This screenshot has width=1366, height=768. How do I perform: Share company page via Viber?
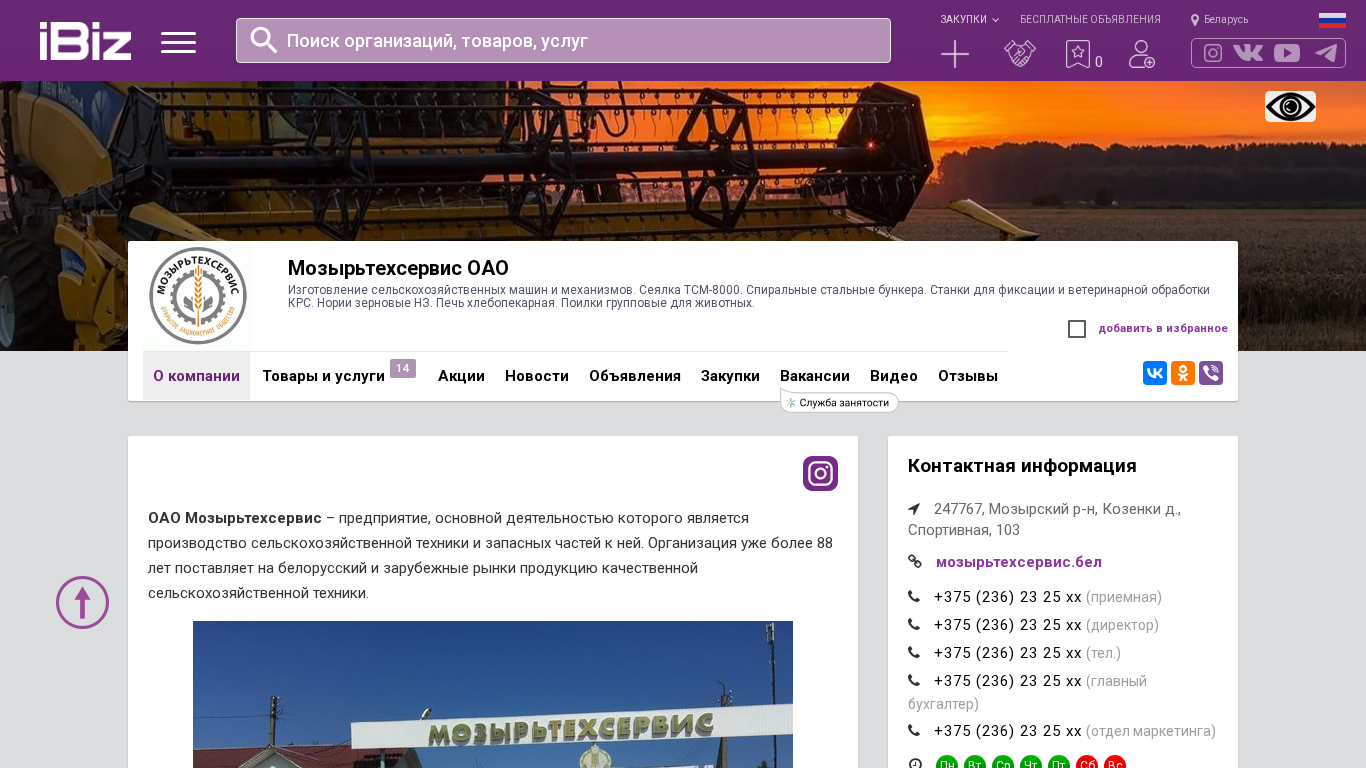click(1211, 373)
